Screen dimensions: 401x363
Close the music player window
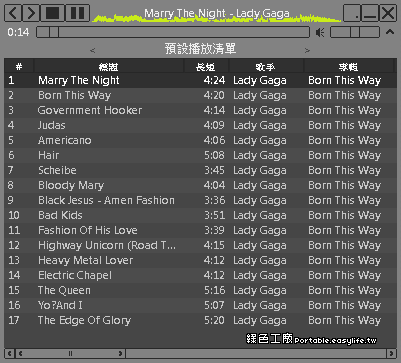388,13
